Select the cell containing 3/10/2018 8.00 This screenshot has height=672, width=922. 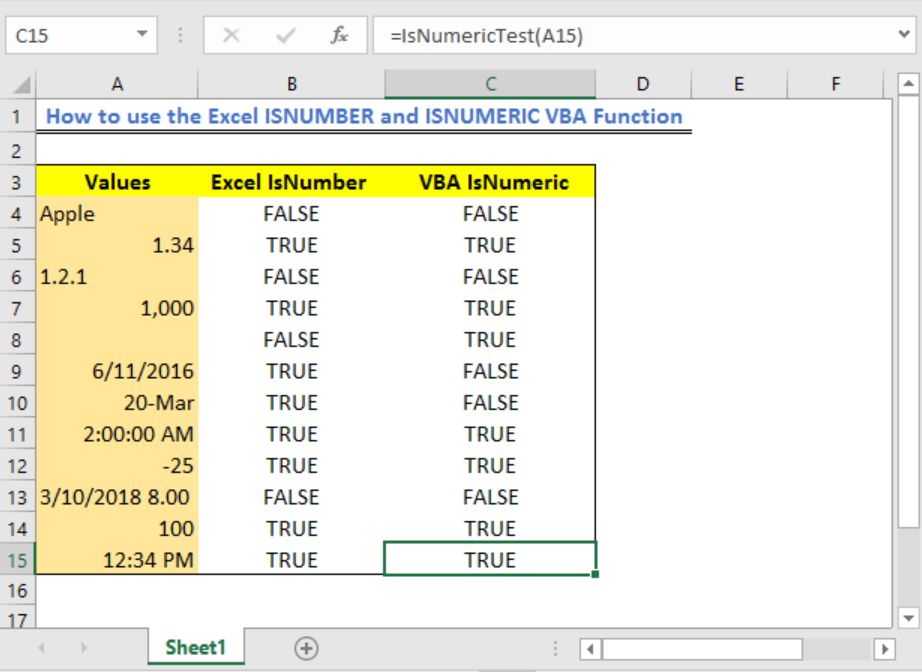click(117, 497)
